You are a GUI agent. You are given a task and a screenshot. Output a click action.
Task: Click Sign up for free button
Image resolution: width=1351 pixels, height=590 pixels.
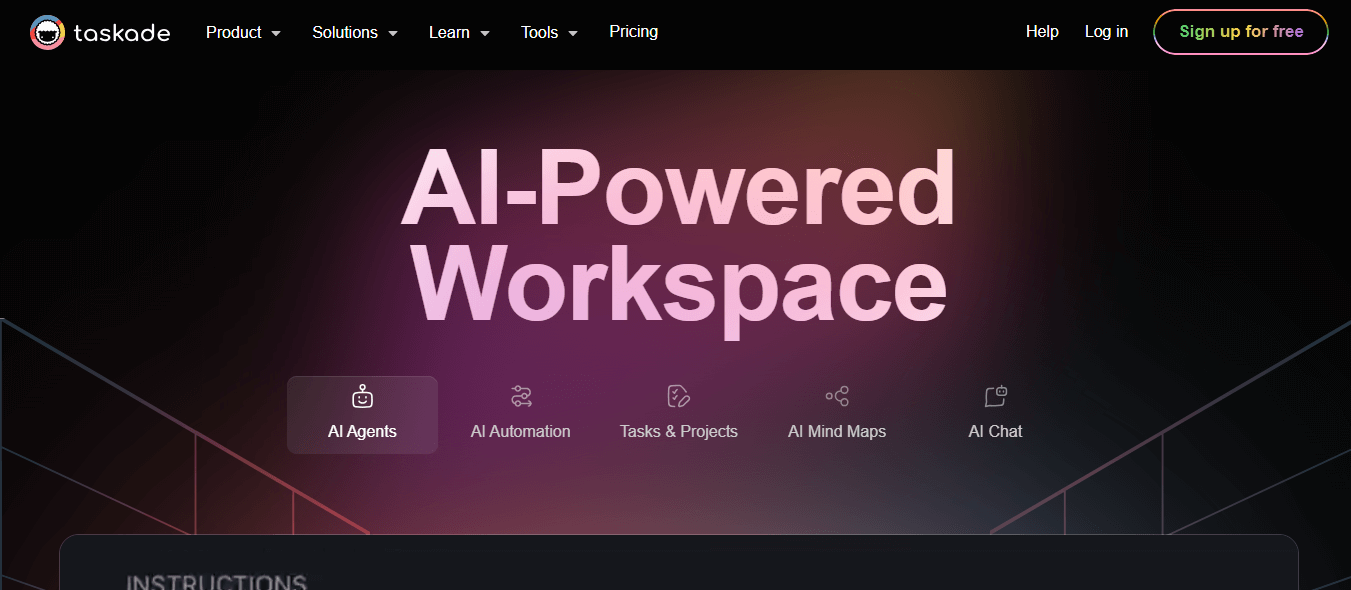pyautogui.click(x=1241, y=32)
